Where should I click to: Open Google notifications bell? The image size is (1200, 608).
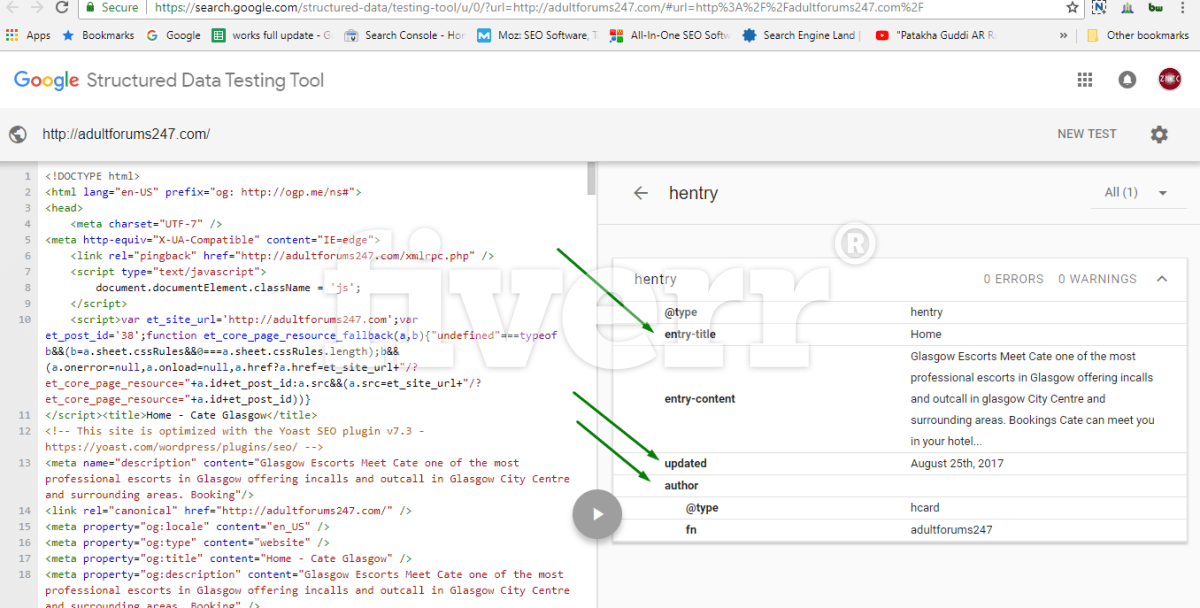click(x=1127, y=80)
